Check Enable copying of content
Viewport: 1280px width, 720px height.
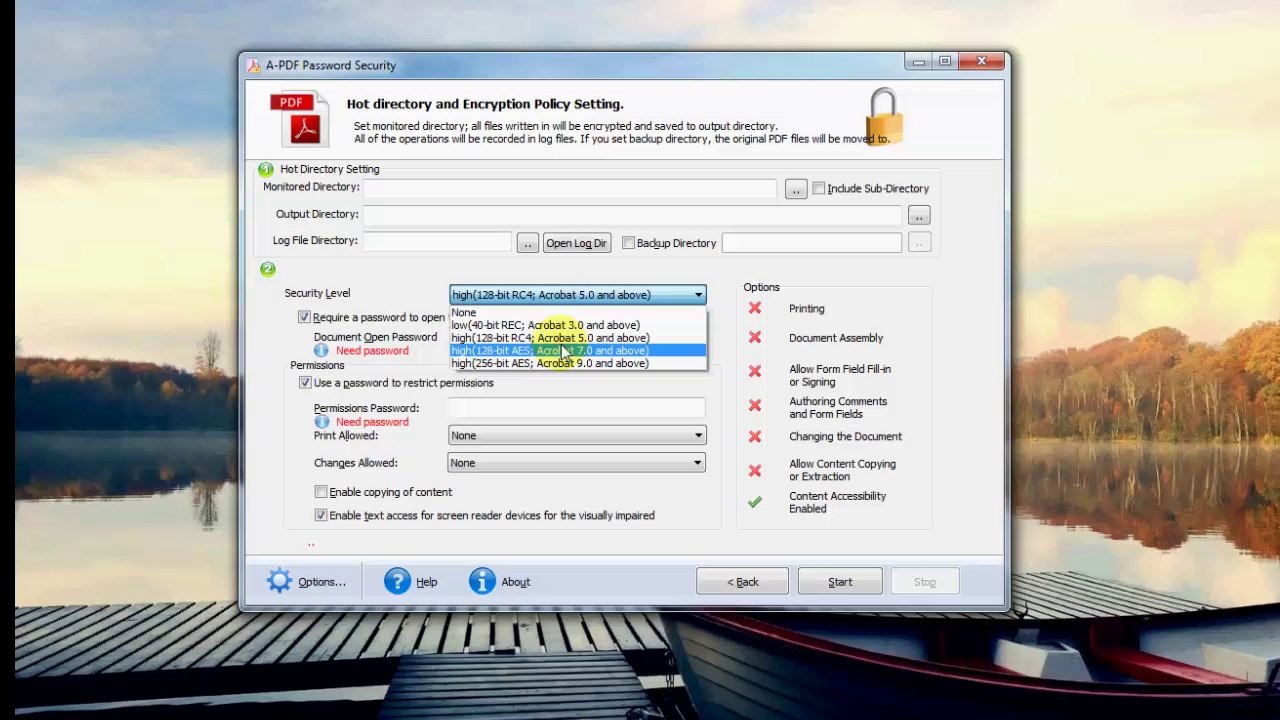coord(320,492)
